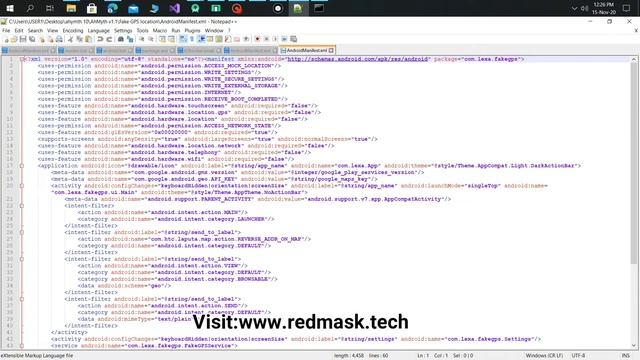Open the File menu
The width and height of the screenshot is (640, 360).
[x=6, y=31]
